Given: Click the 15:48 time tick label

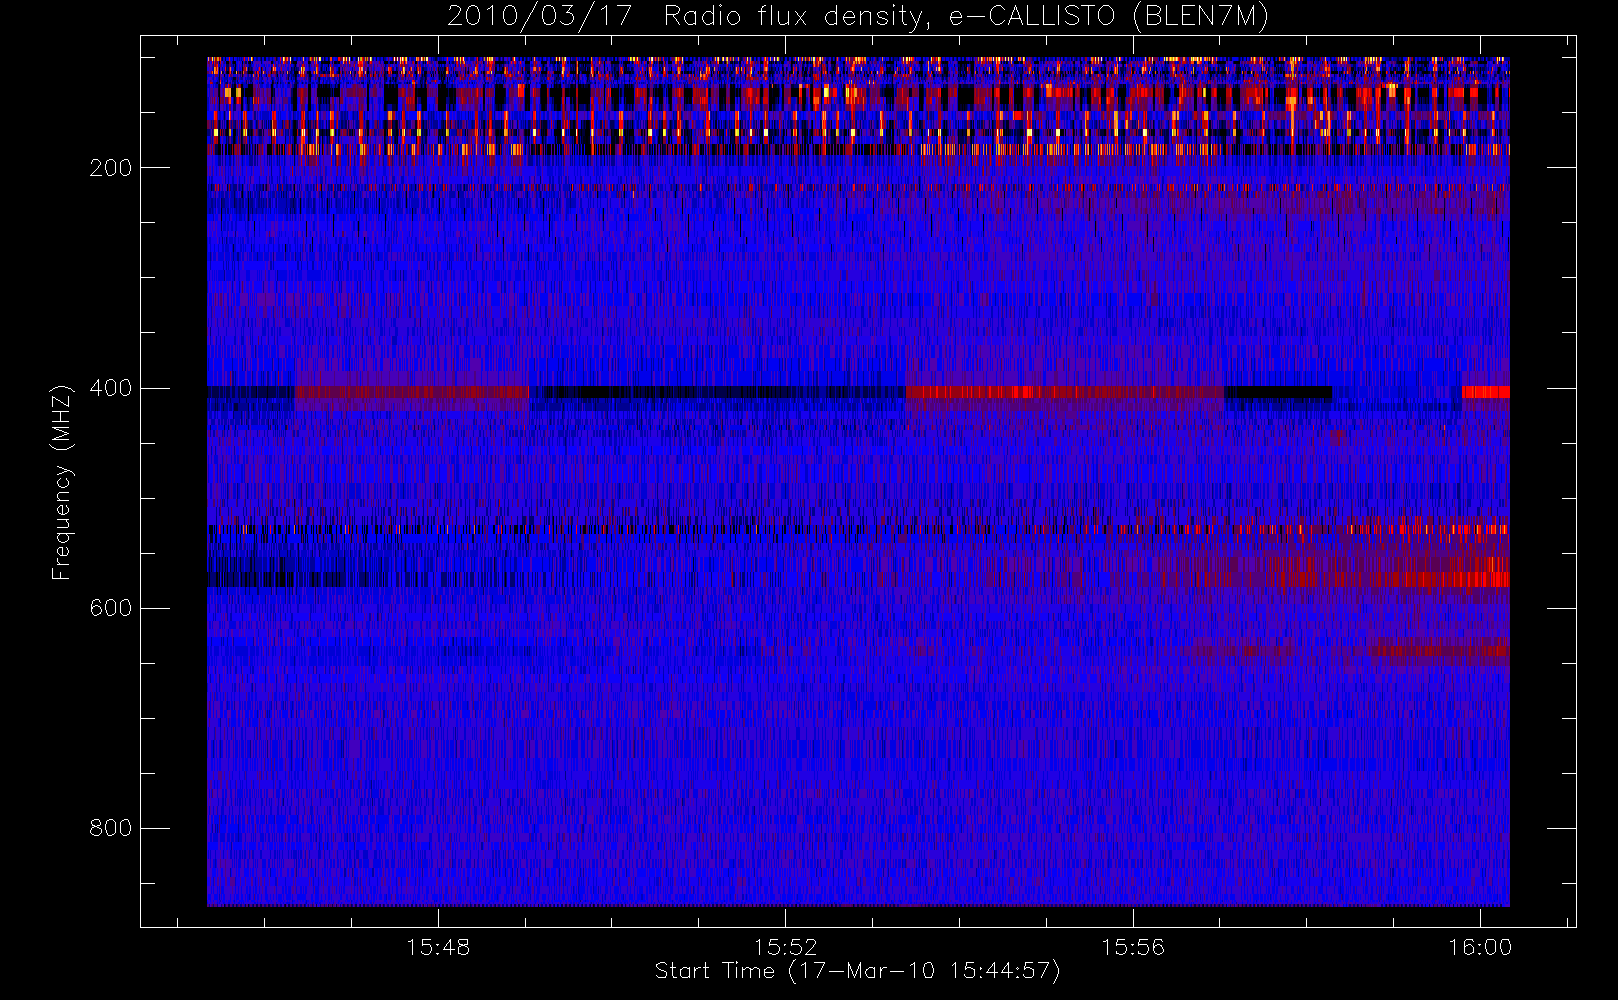Looking at the screenshot, I should pos(438,947).
